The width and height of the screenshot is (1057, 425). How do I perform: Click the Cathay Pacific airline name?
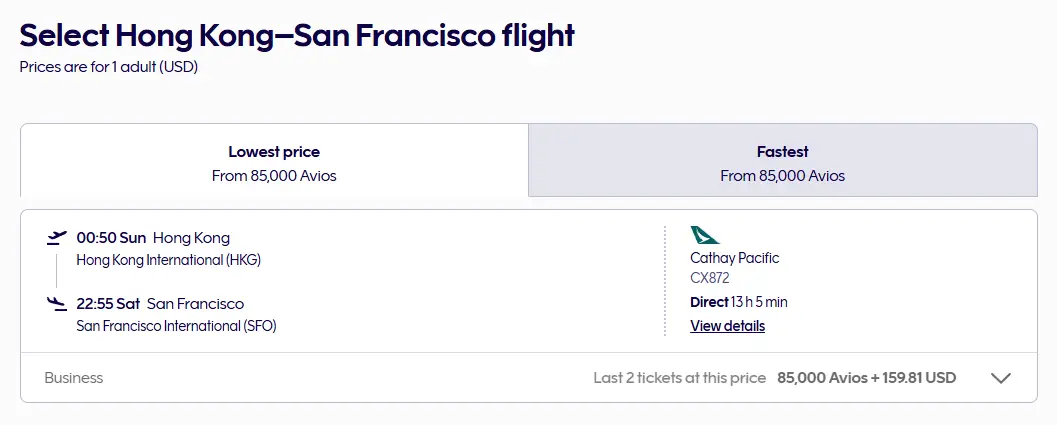(x=734, y=258)
